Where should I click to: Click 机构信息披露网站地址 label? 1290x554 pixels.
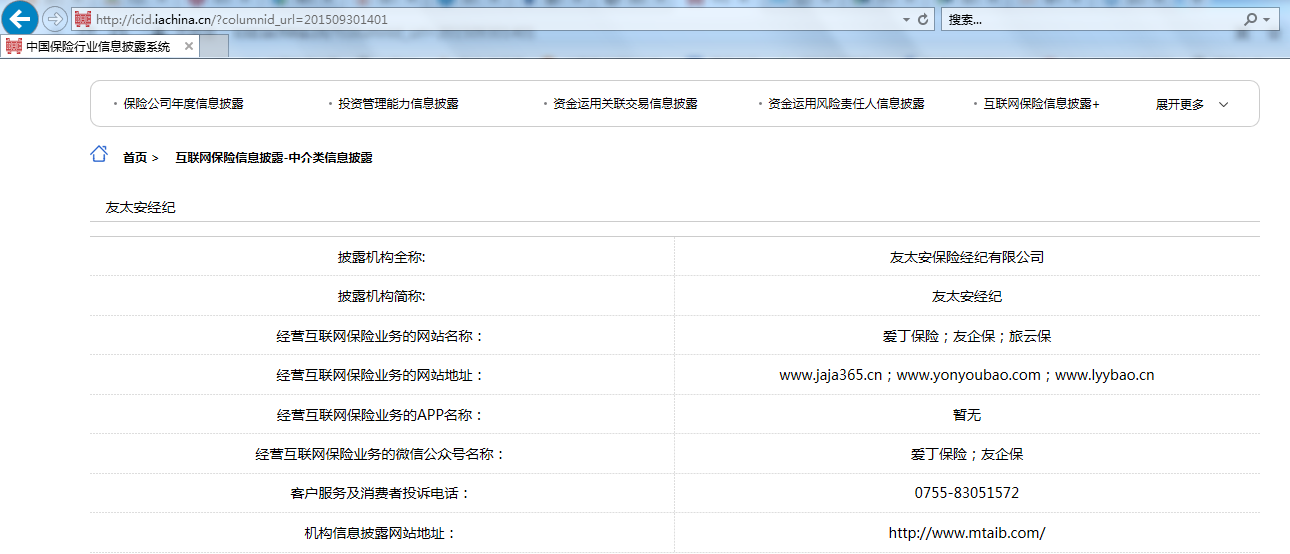380,533
